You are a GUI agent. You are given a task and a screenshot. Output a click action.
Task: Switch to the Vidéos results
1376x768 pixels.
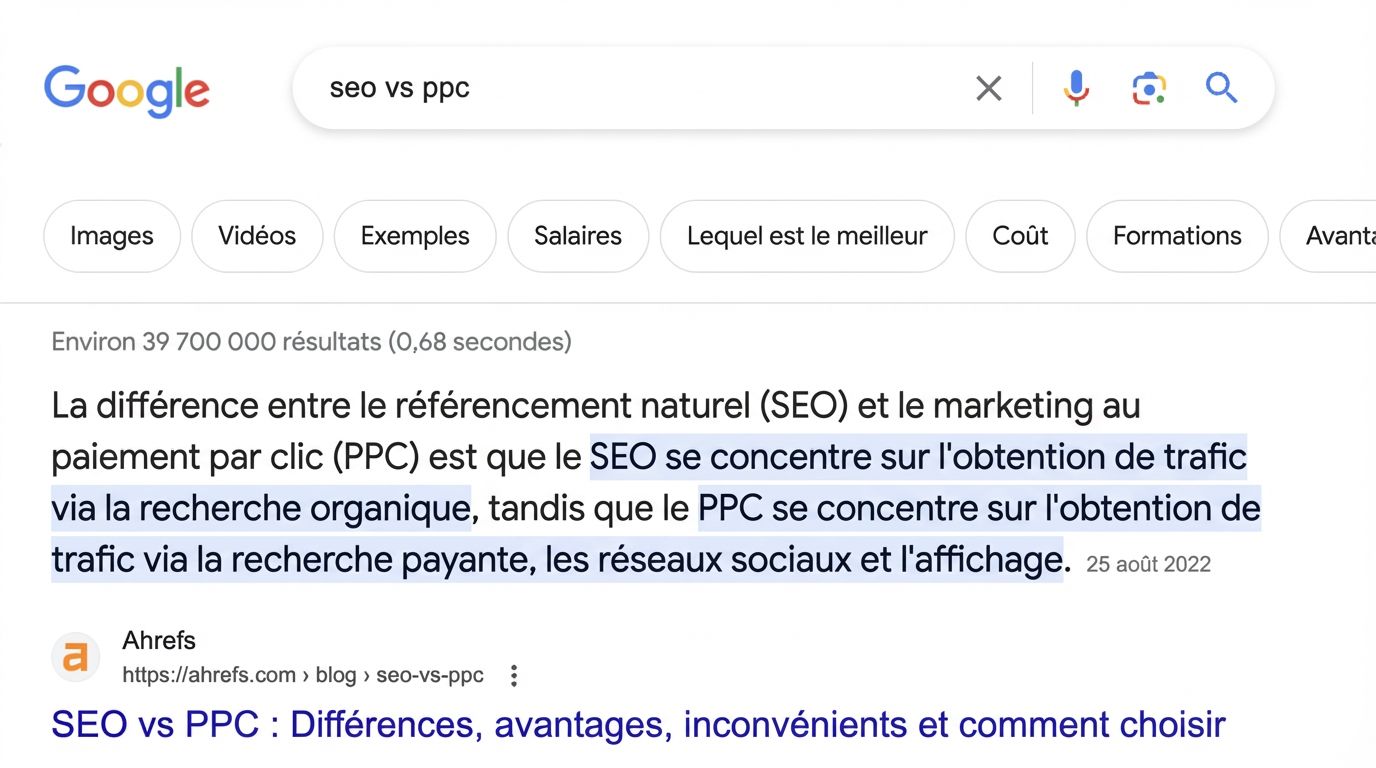pos(256,236)
